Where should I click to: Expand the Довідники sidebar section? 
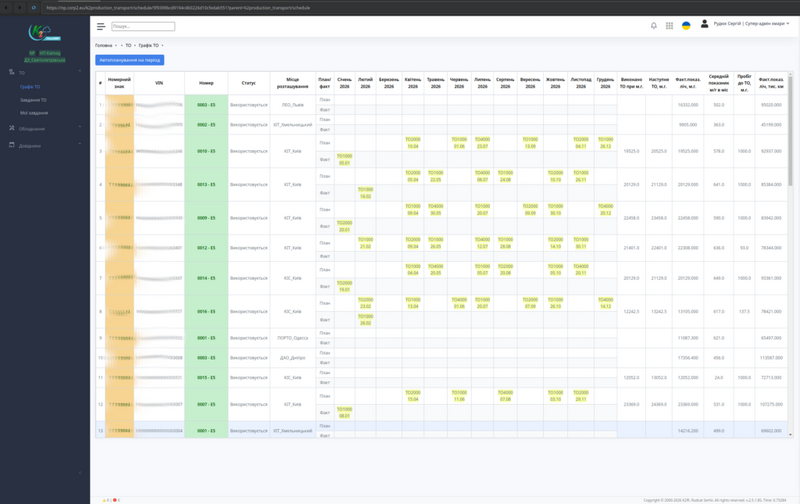80,145
